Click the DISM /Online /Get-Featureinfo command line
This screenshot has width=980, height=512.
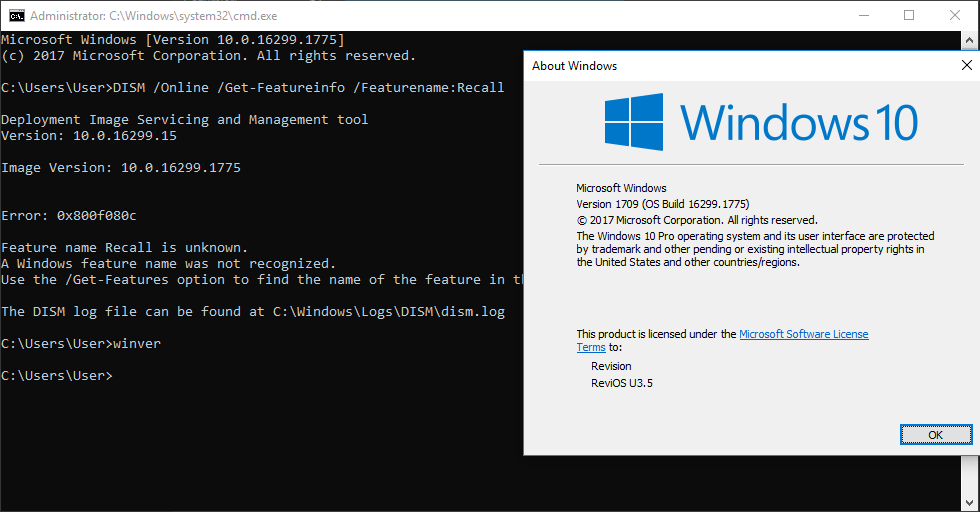pos(252,88)
